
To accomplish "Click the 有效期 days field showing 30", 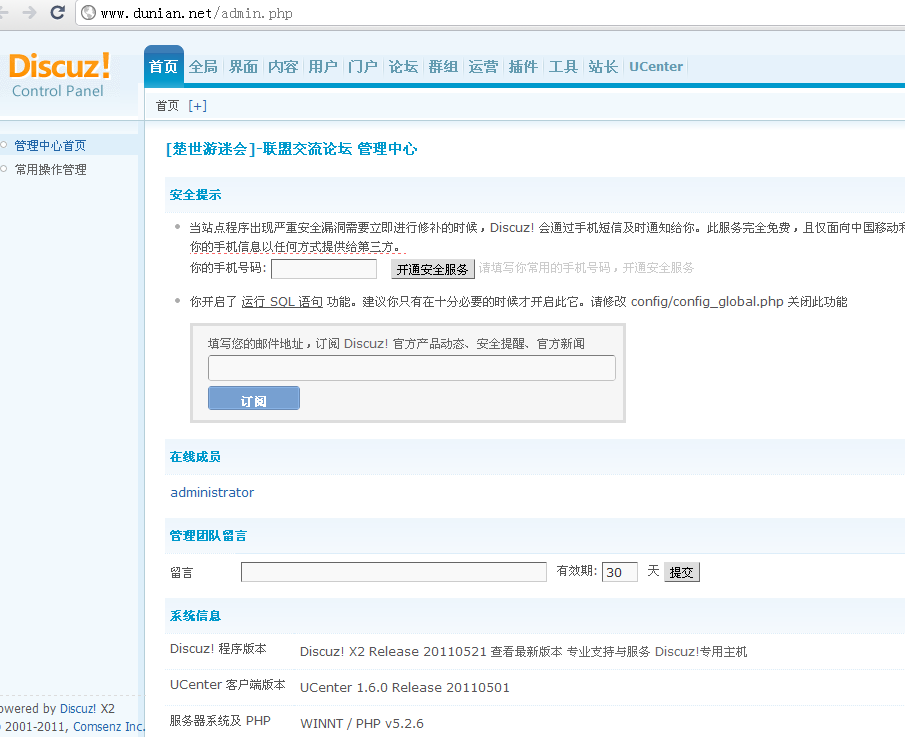I will point(620,572).
